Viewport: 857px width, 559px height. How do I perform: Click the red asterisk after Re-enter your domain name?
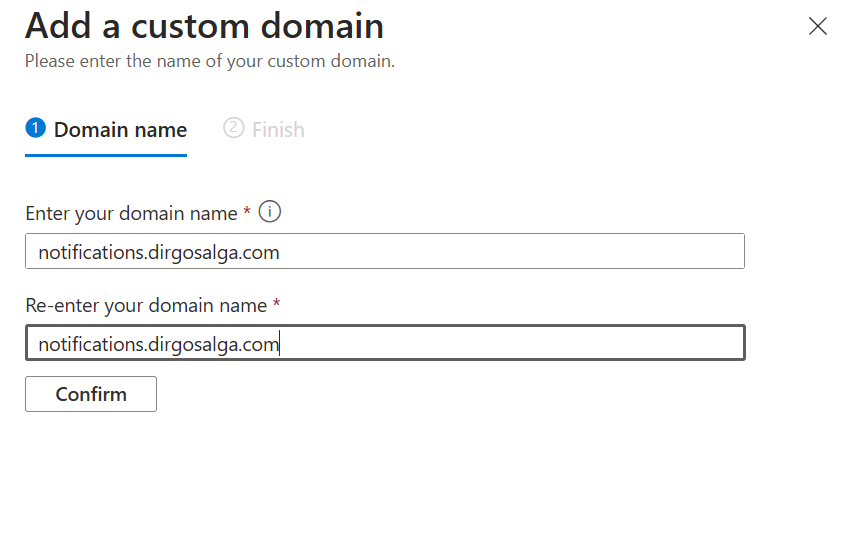276,304
